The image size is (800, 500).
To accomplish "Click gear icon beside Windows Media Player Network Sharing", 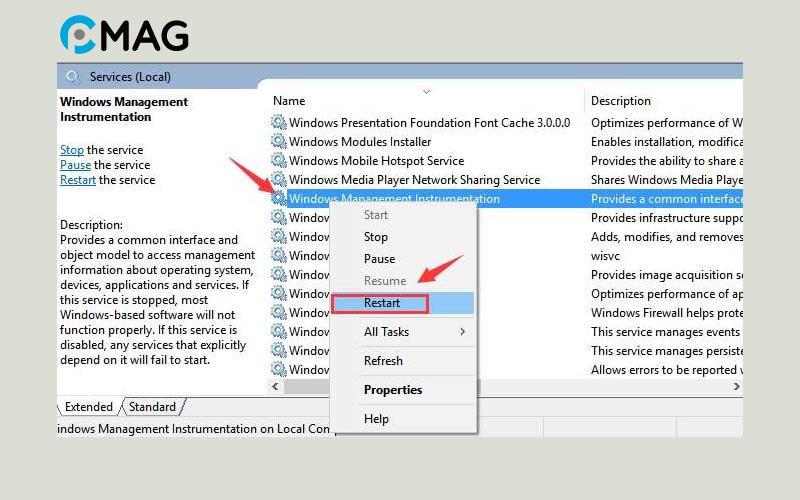I will pos(278,179).
